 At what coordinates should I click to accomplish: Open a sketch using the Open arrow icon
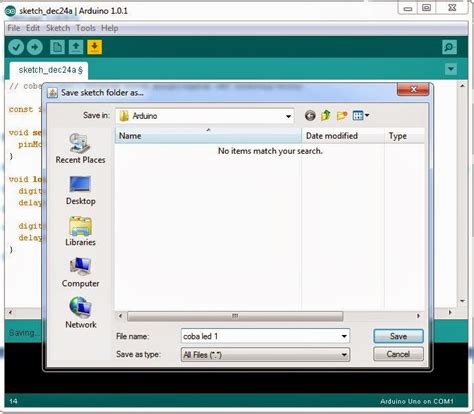click(76, 47)
